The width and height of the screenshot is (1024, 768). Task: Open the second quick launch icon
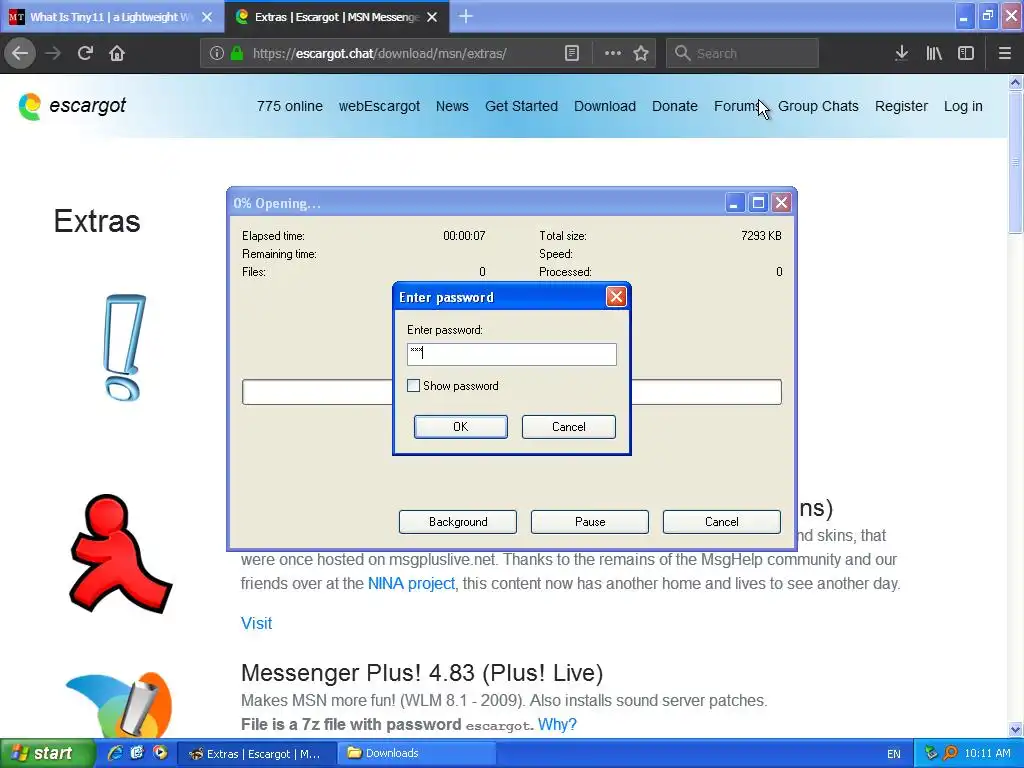(137, 753)
